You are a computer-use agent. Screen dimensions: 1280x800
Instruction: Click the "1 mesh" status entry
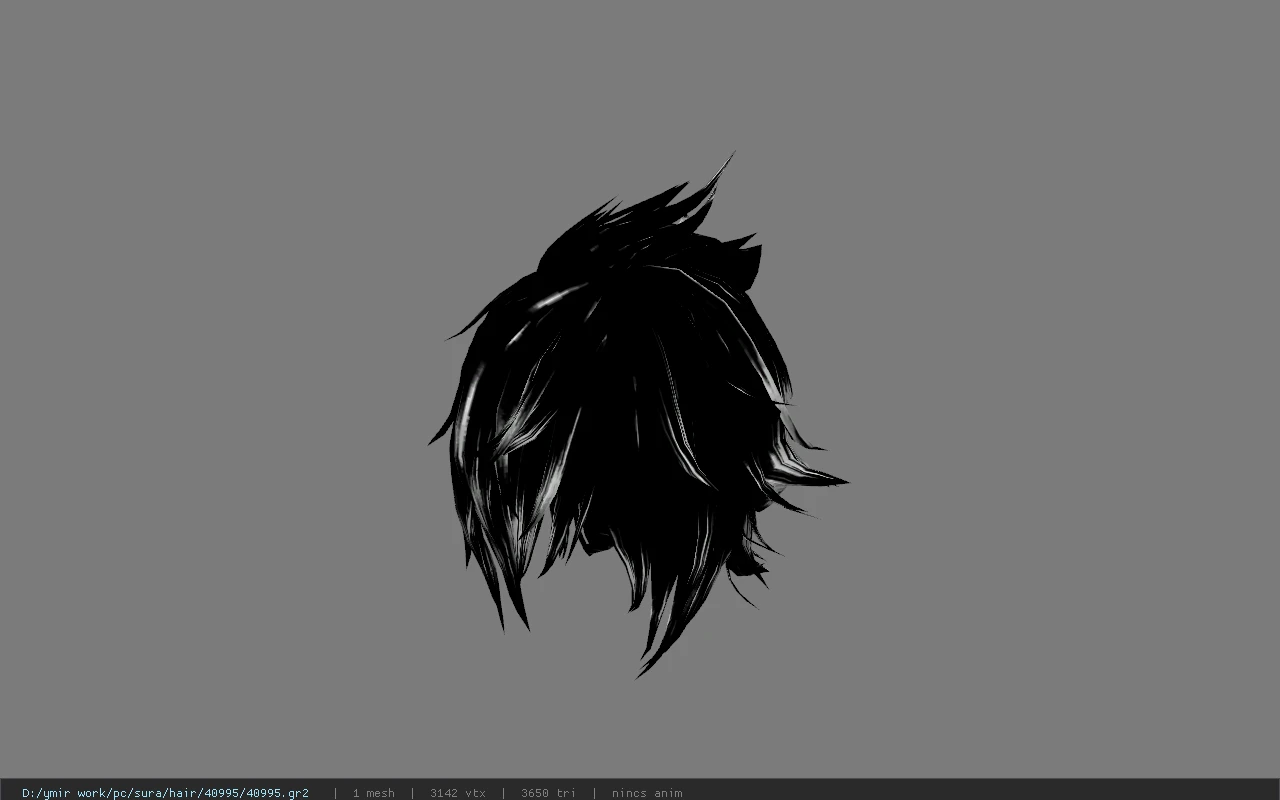373,793
